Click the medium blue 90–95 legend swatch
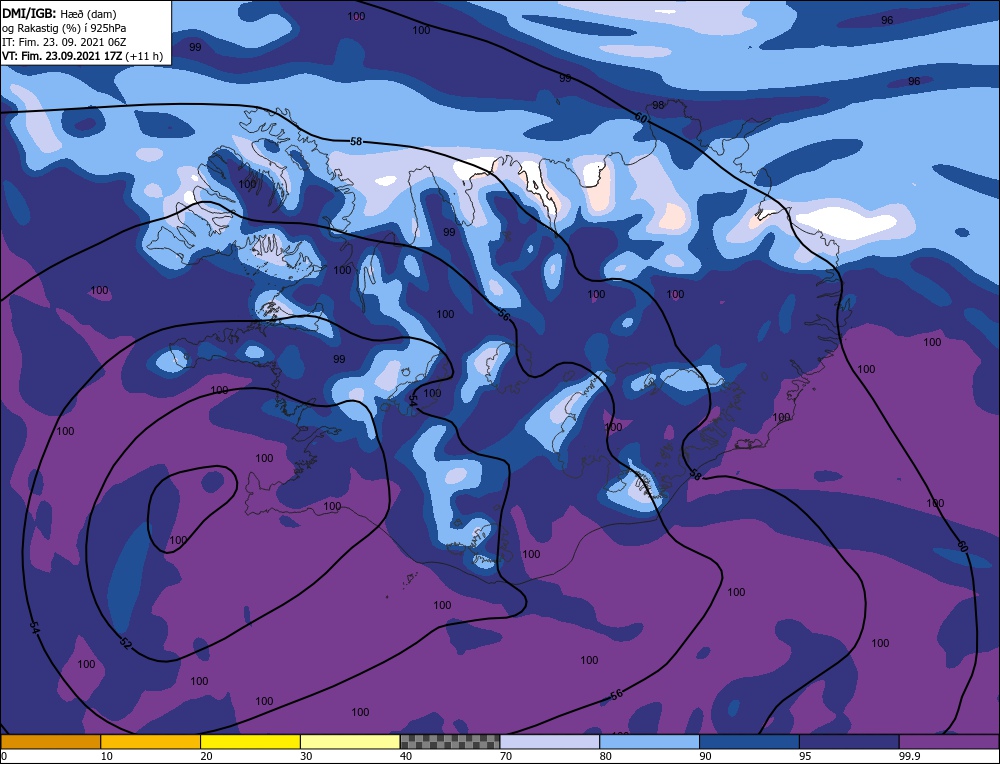 (x=749, y=741)
